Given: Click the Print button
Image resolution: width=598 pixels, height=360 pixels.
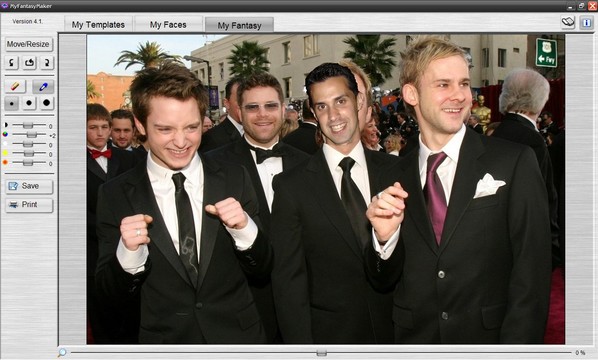Looking at the screenshot, I should 29,205.
